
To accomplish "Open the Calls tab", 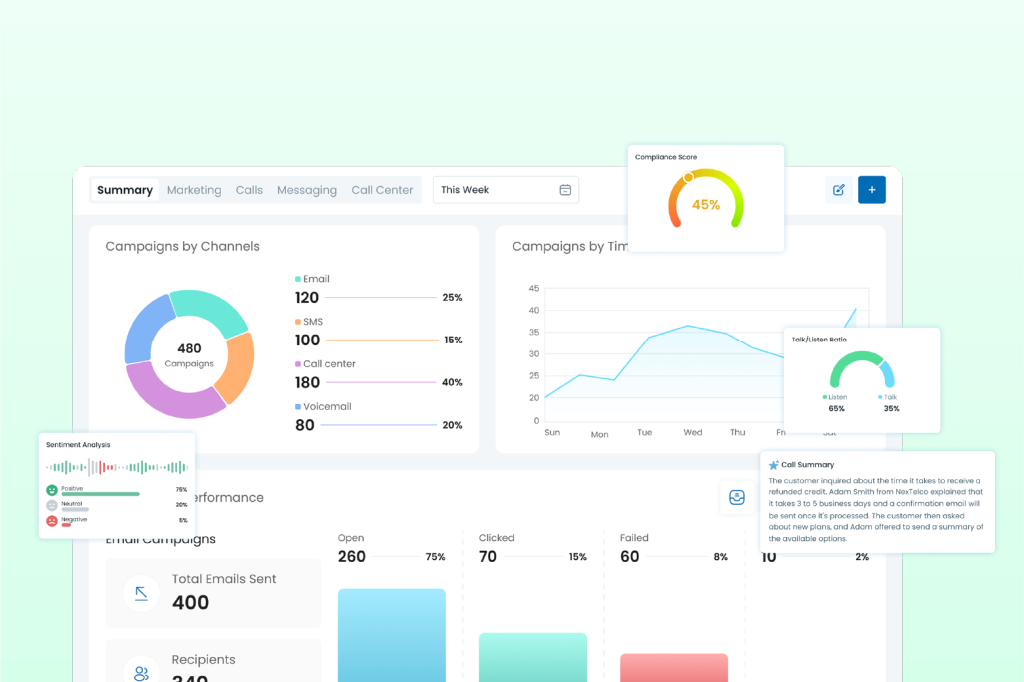I will pyautogui.click(x=249, y=190).
